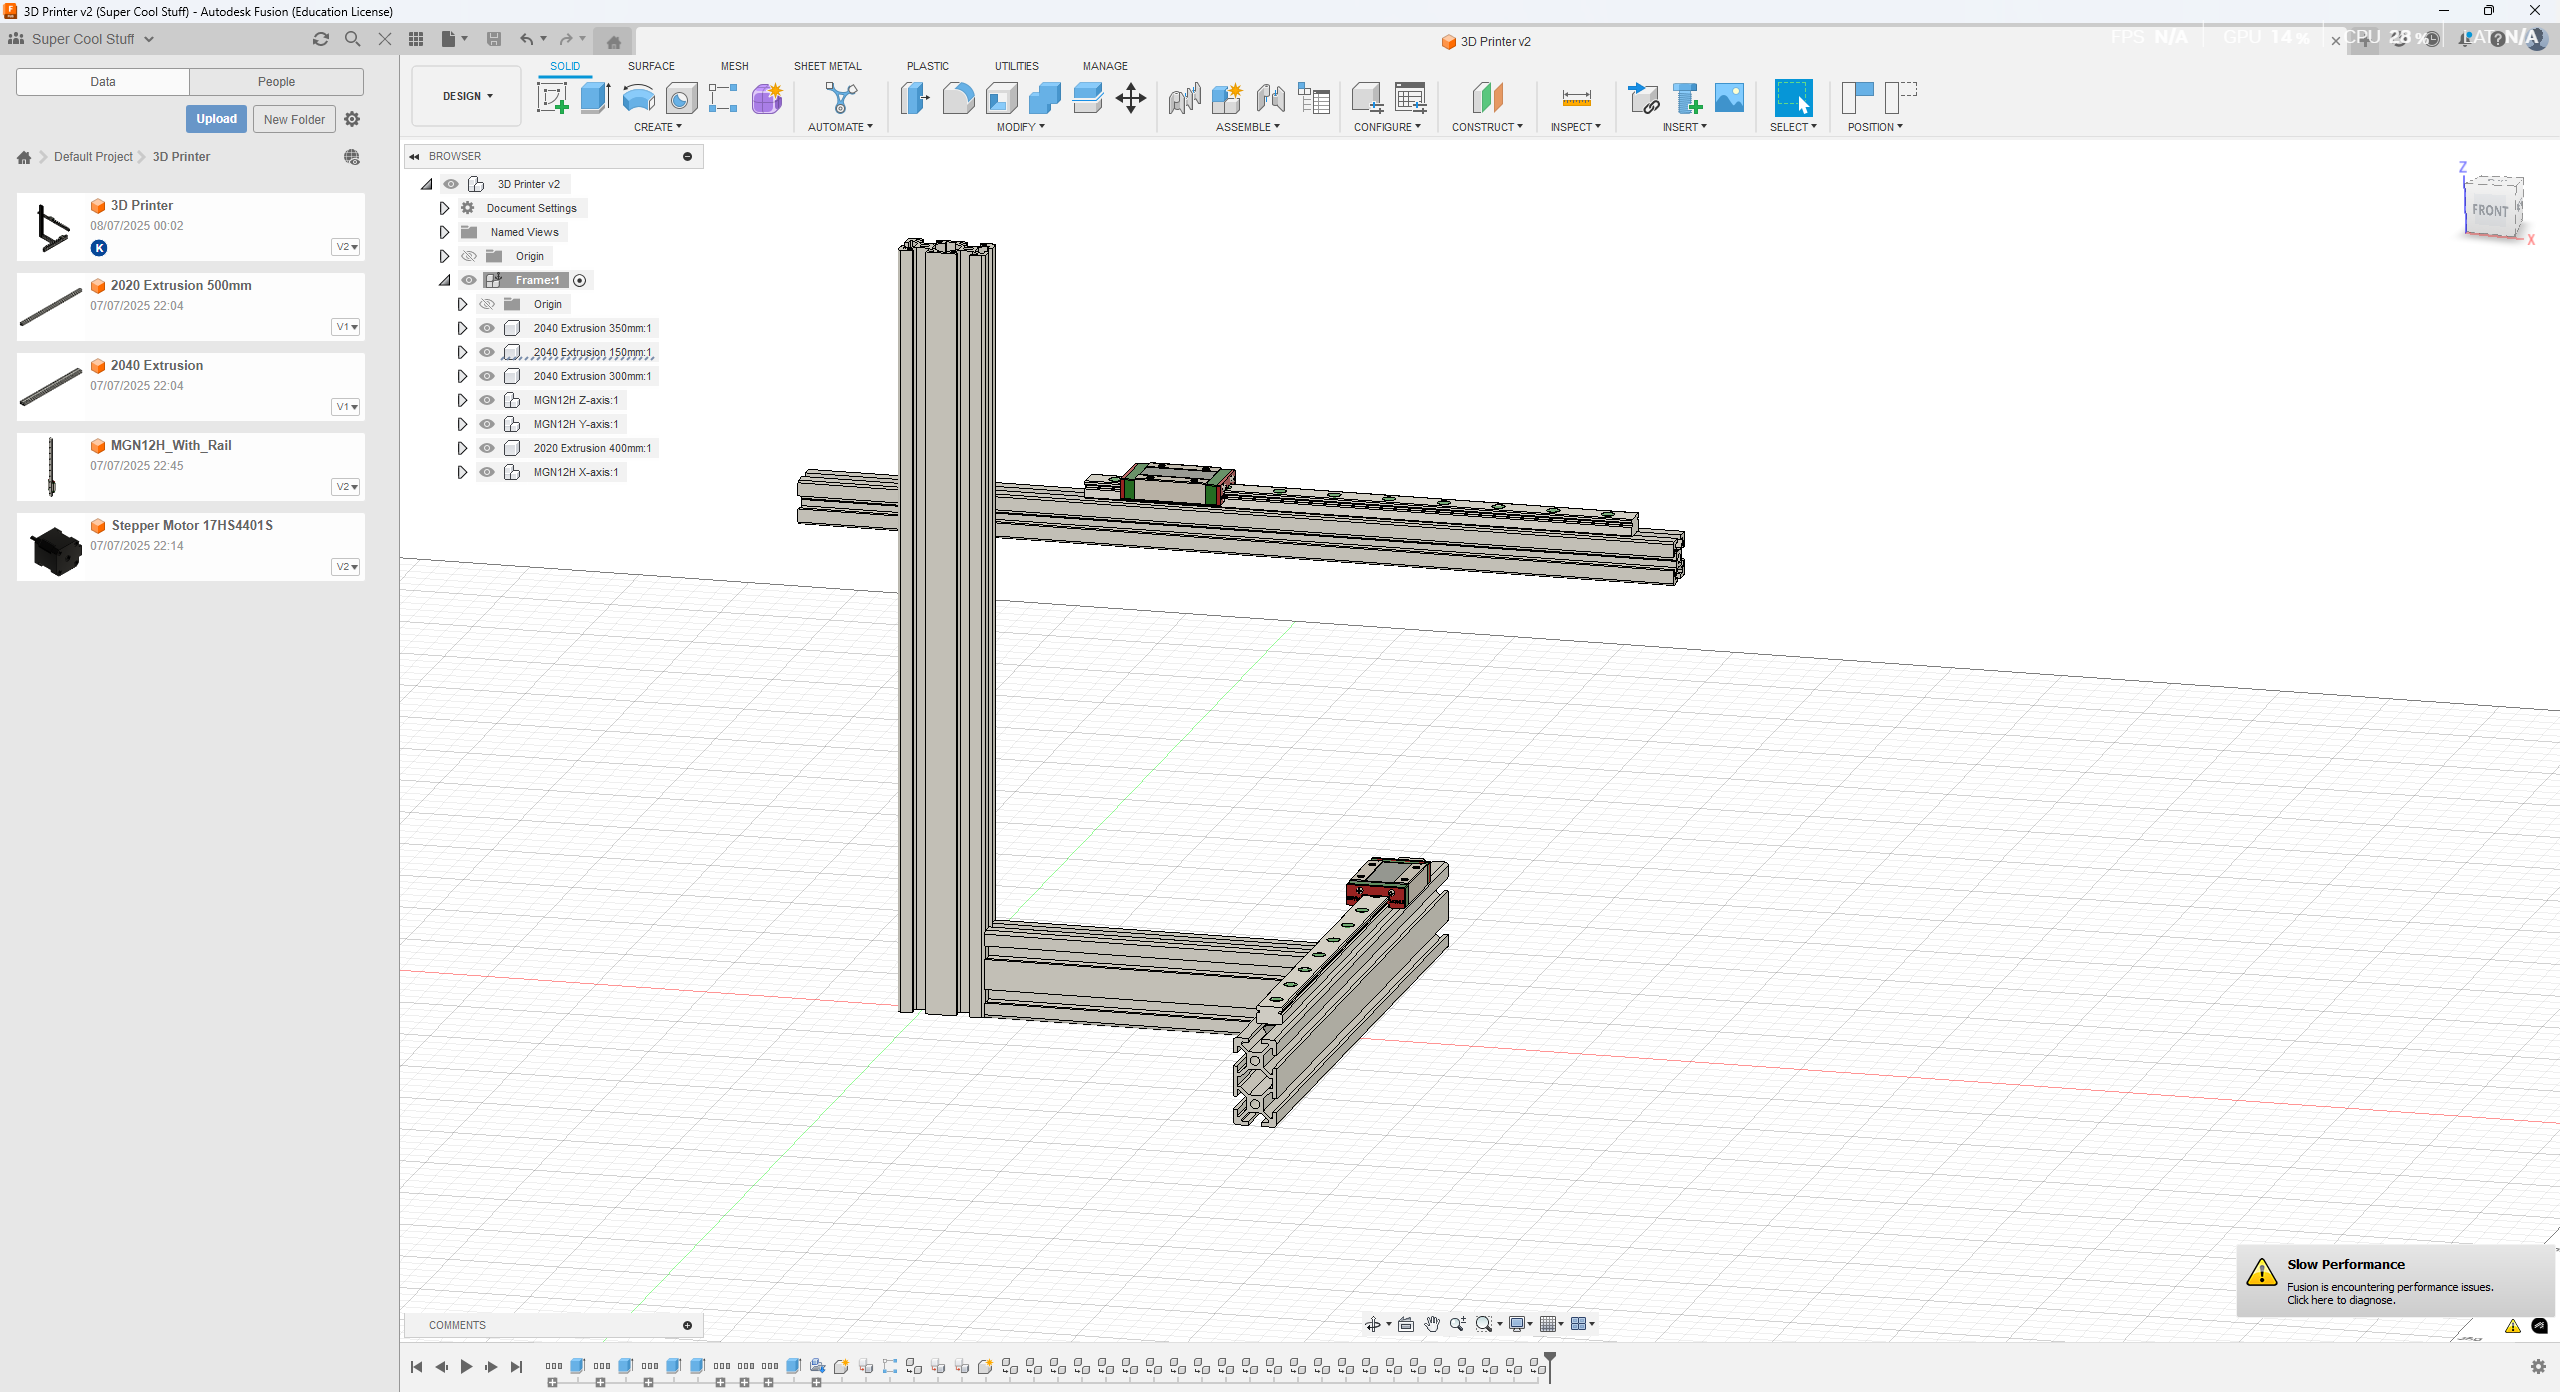Hide the MGN12H Z-axis:1 component
The height and width of the screenshot is (1392, 2560).
[x=487, y=400]
